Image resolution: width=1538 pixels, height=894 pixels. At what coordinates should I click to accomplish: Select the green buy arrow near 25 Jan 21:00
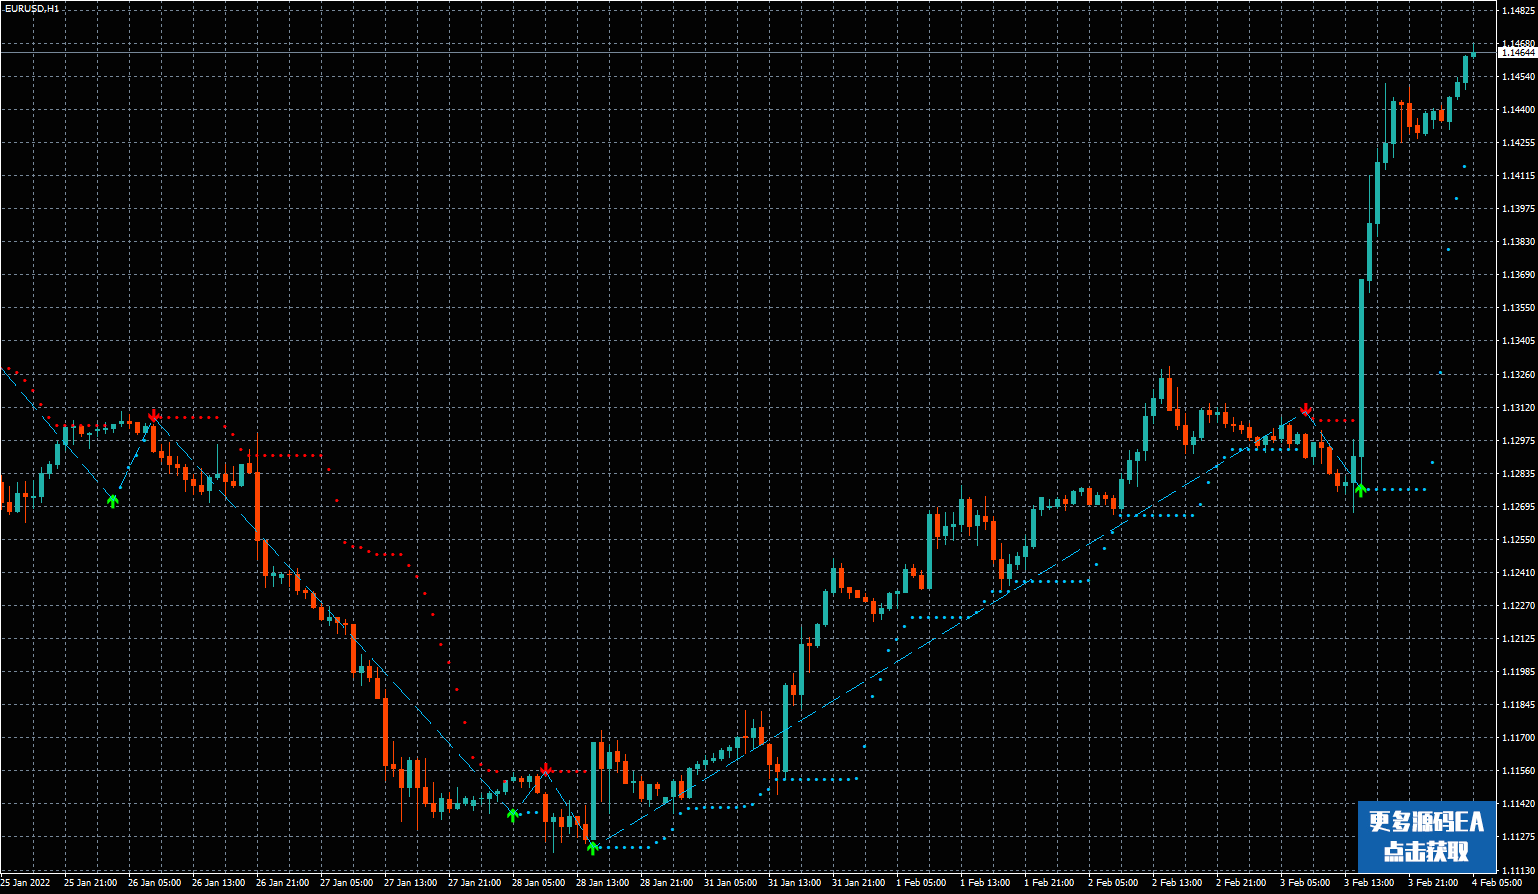[113, 500]
